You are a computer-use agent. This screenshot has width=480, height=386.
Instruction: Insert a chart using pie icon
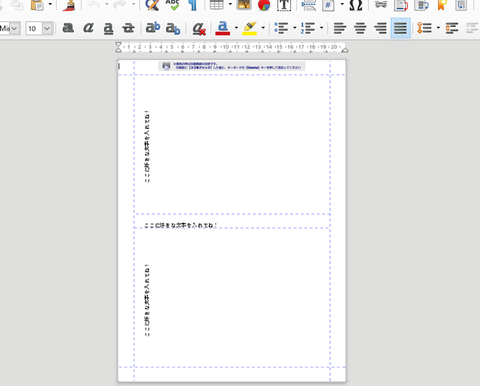click(x=264, y=5)
